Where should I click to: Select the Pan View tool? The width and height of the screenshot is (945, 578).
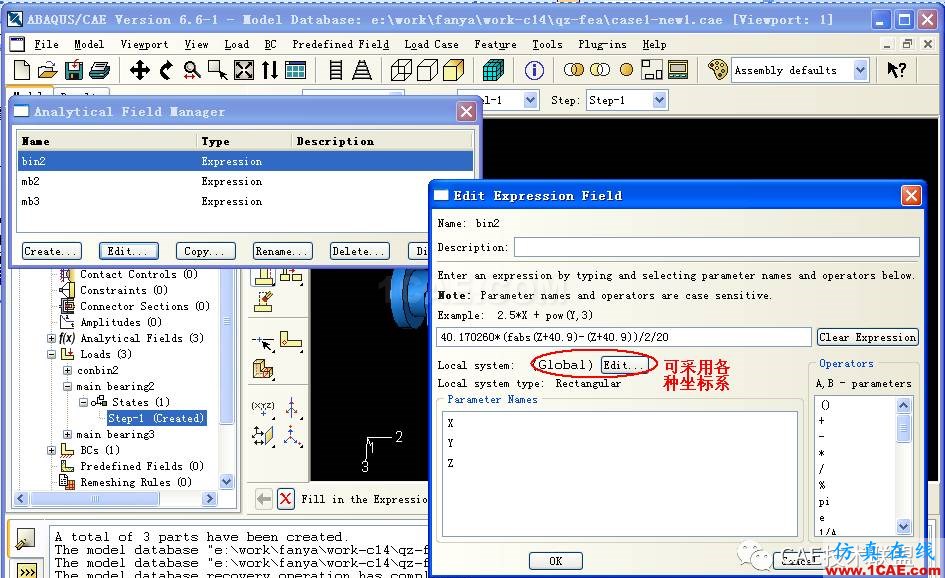tap(140, 70)
